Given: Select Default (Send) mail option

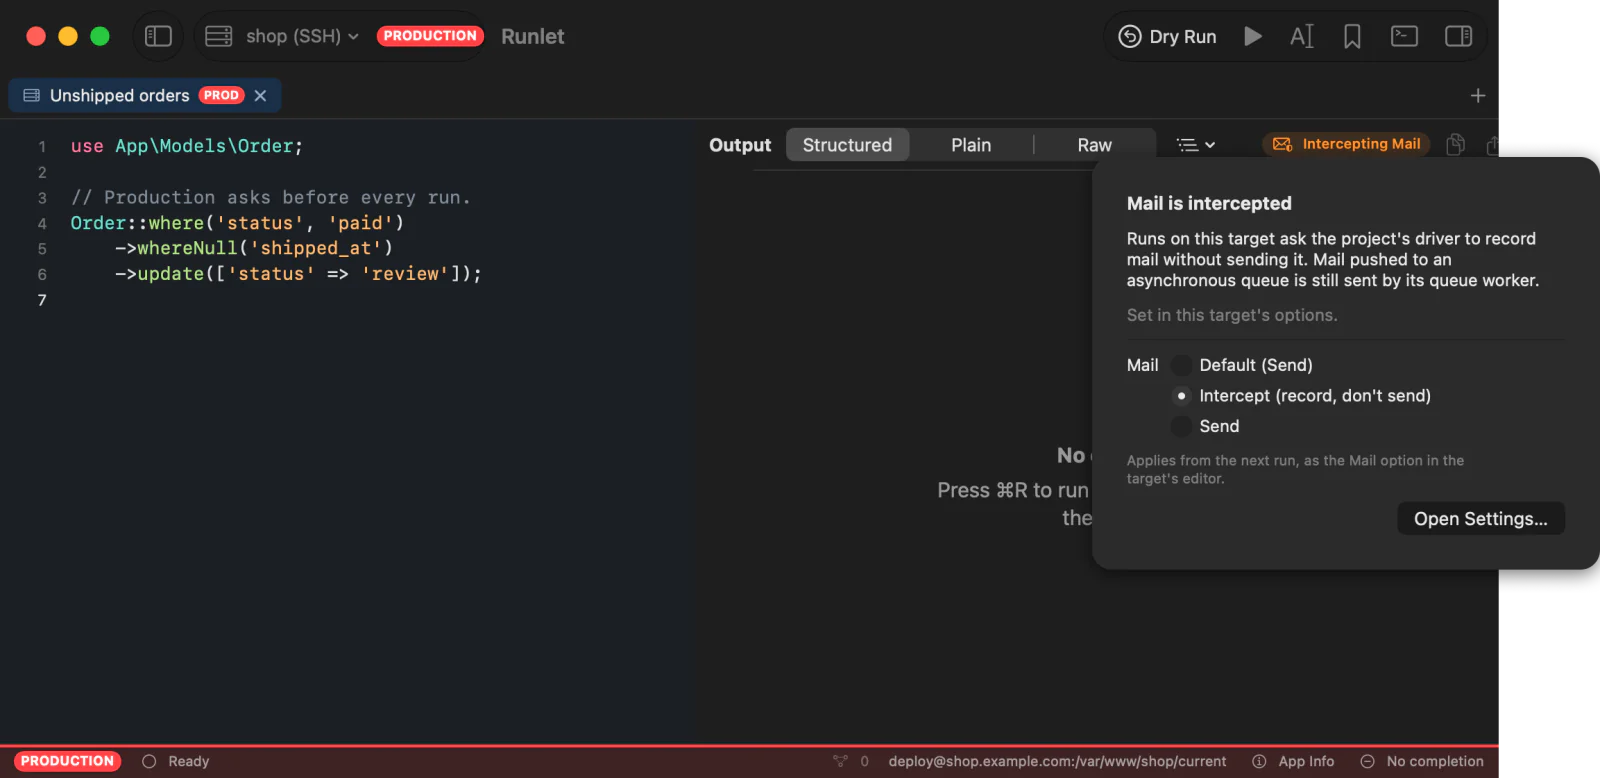Looking at the screenshot, I should pyautogui.click(x=1242, y=365).
